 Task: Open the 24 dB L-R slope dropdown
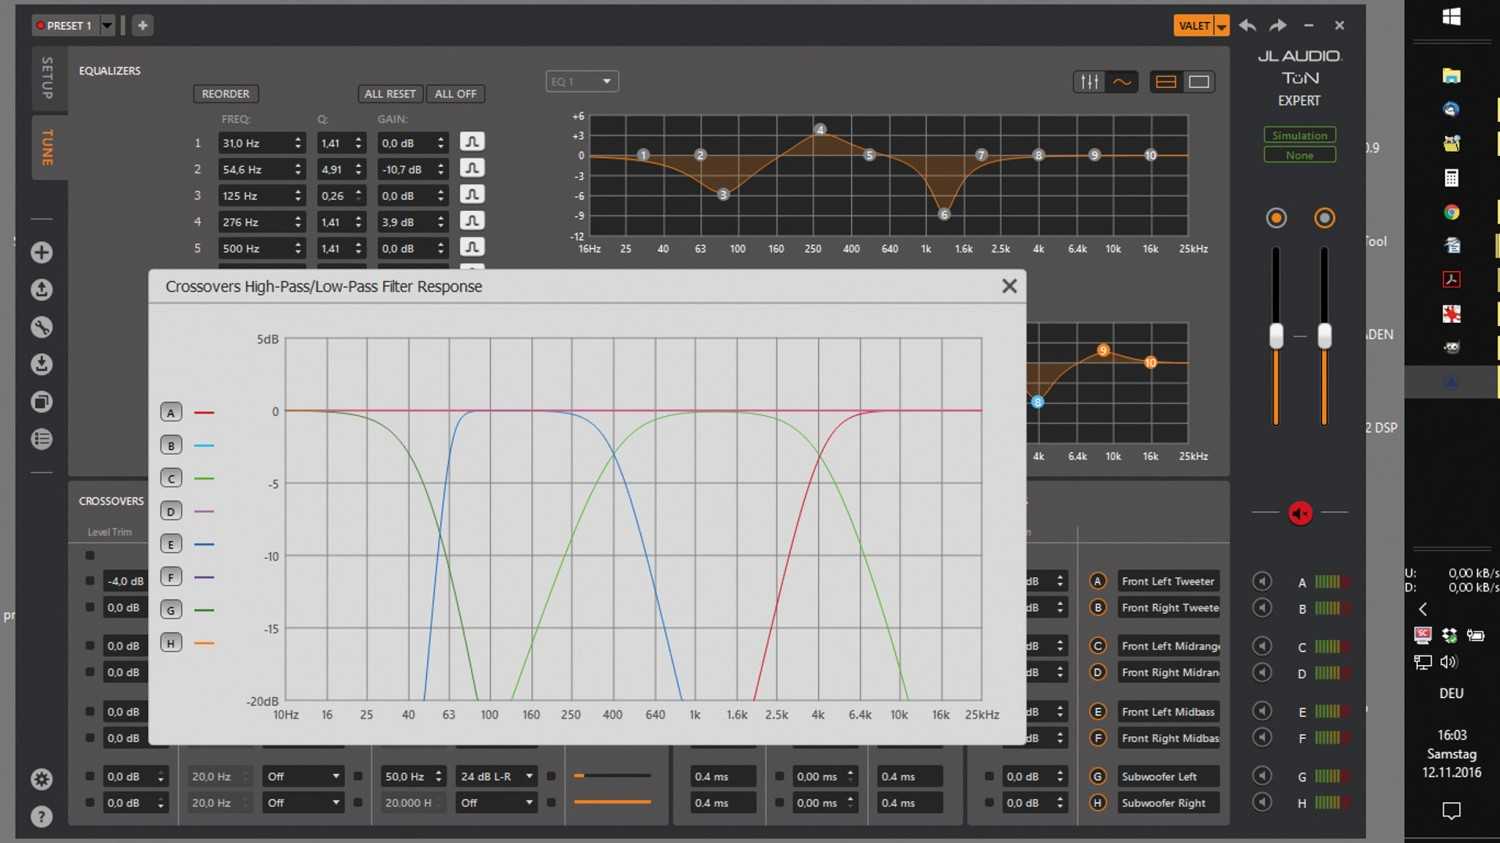(x=497, y=776)
